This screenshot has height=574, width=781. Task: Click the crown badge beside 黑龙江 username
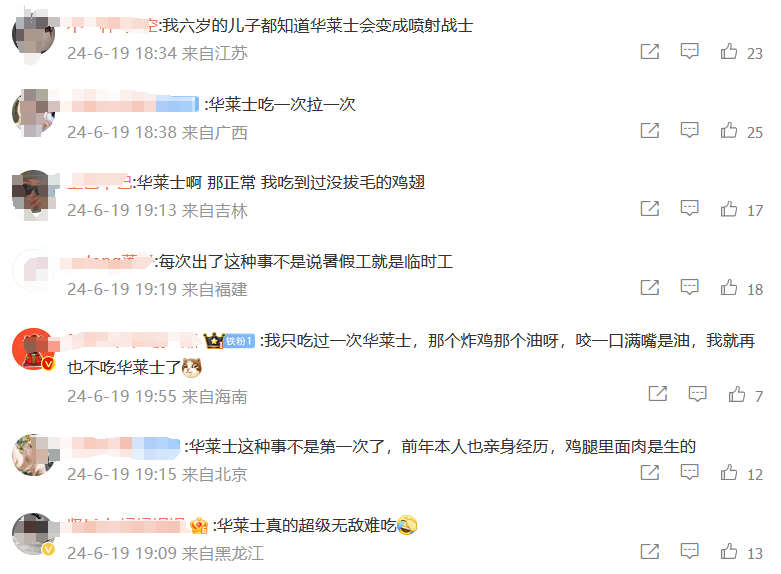(x=199, y=526)
